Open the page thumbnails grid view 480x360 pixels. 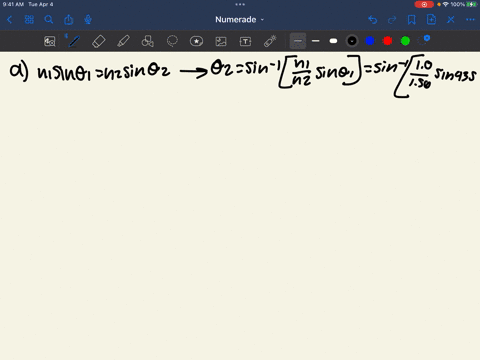(x=29, y=20)
